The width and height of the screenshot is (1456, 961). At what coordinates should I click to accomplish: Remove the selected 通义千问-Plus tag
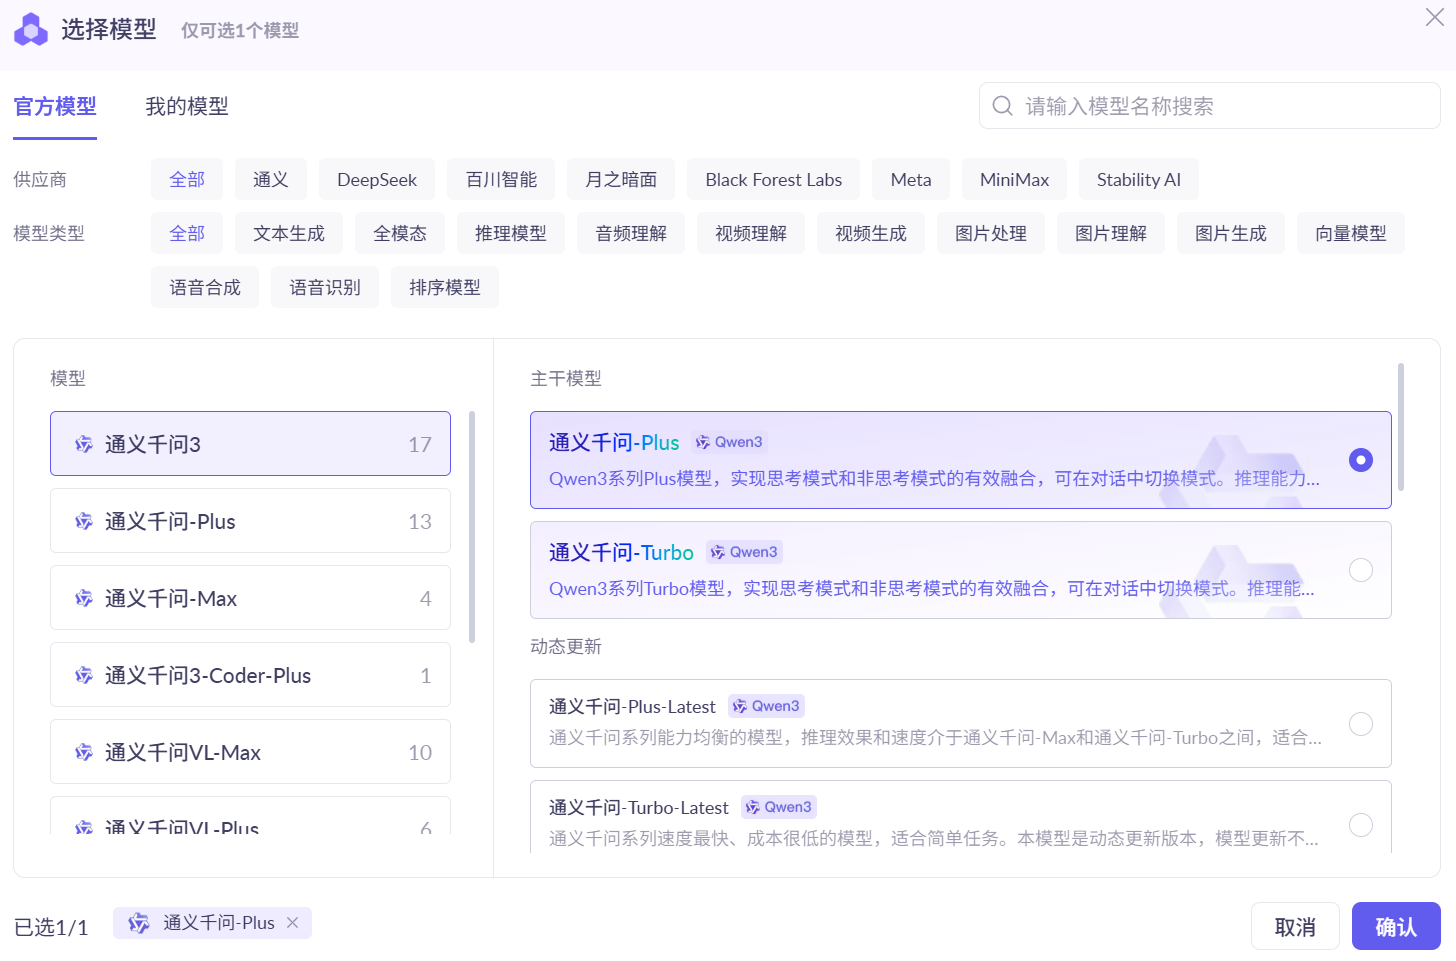pyautogui.click(x=292, y=923)
